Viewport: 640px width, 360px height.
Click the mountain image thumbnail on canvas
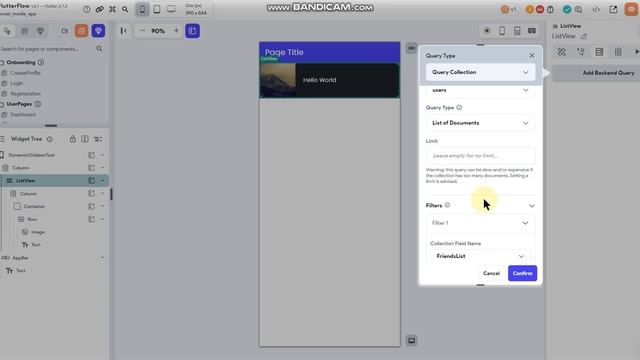click(278, 80)
